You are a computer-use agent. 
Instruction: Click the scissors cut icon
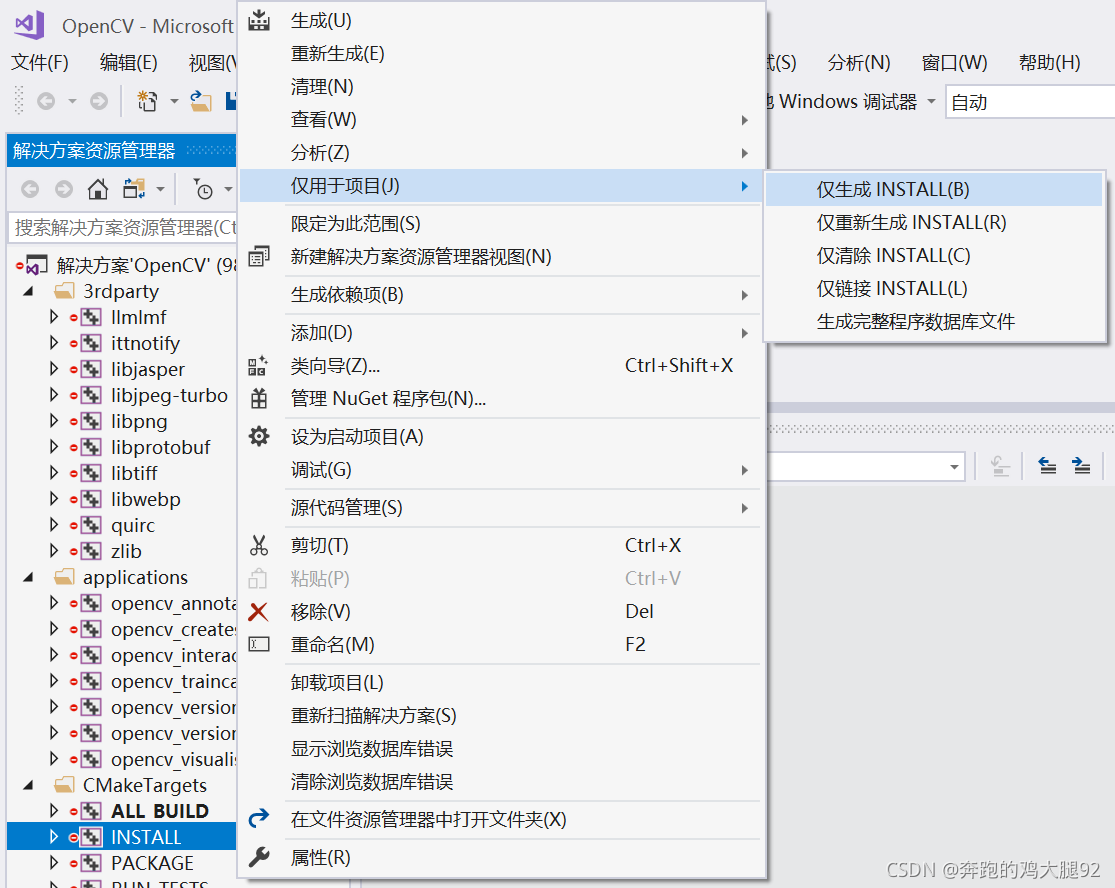[x=259, y=545]
